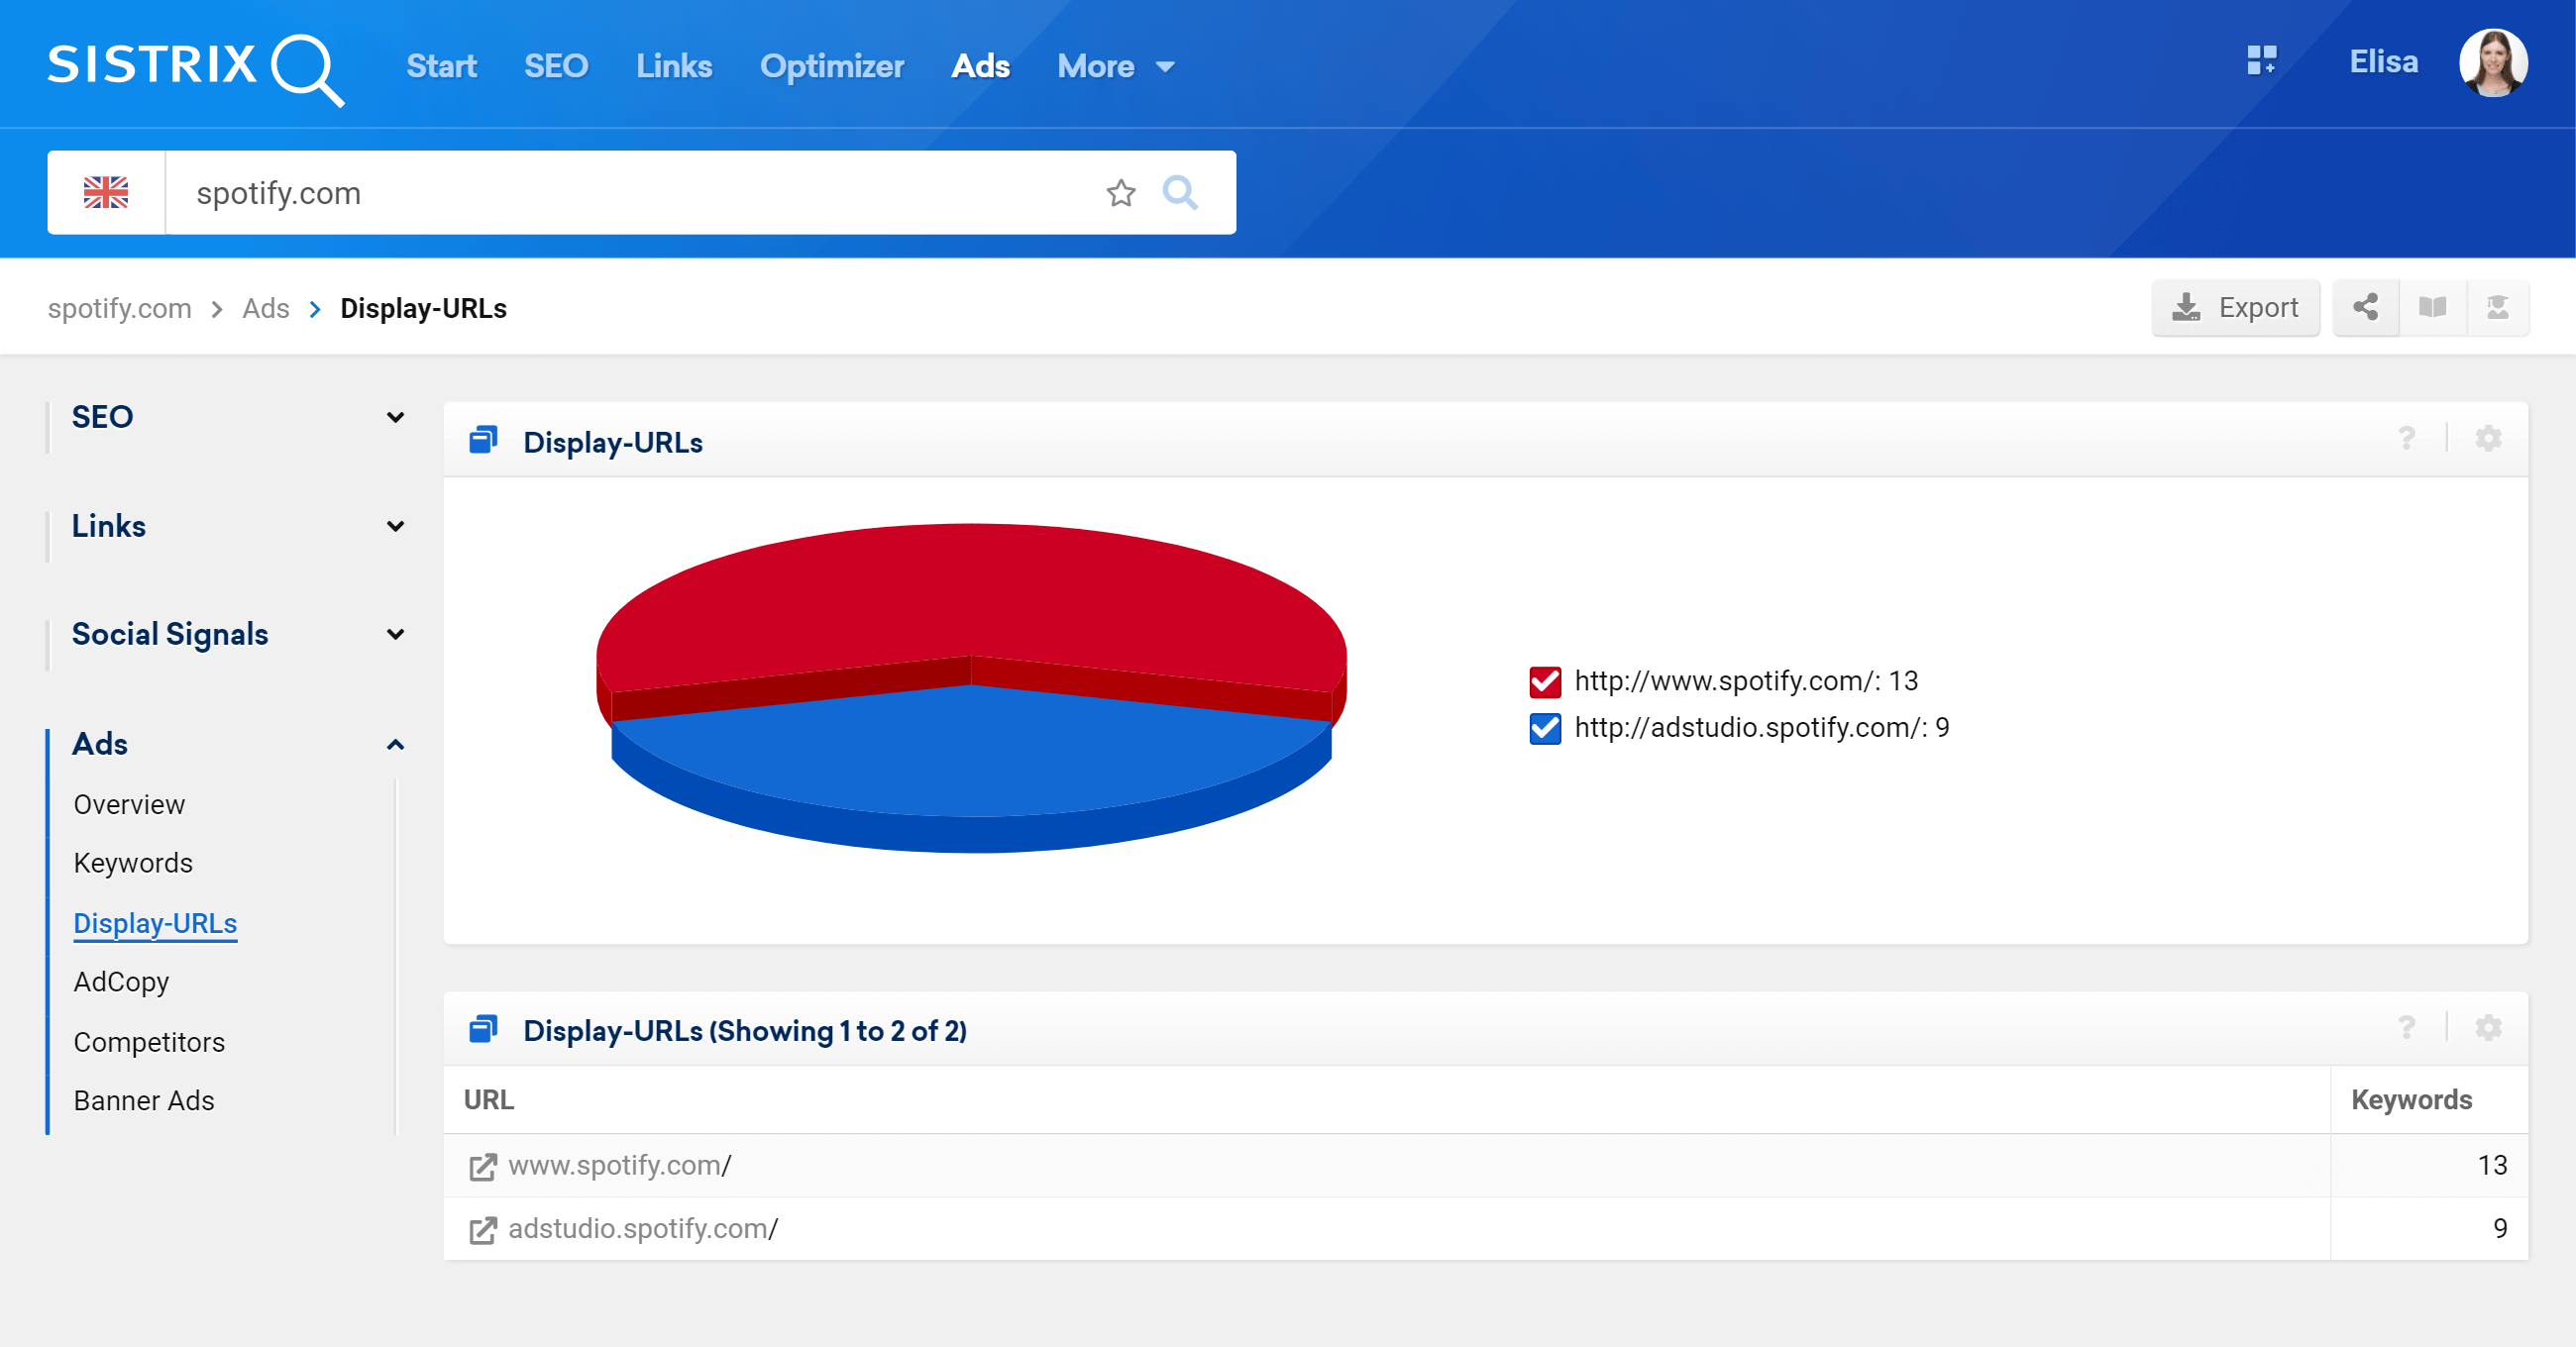Click the 9 keywords value
The height and width of the screenshot is (1347, 2576).
coord(2499,1228)
